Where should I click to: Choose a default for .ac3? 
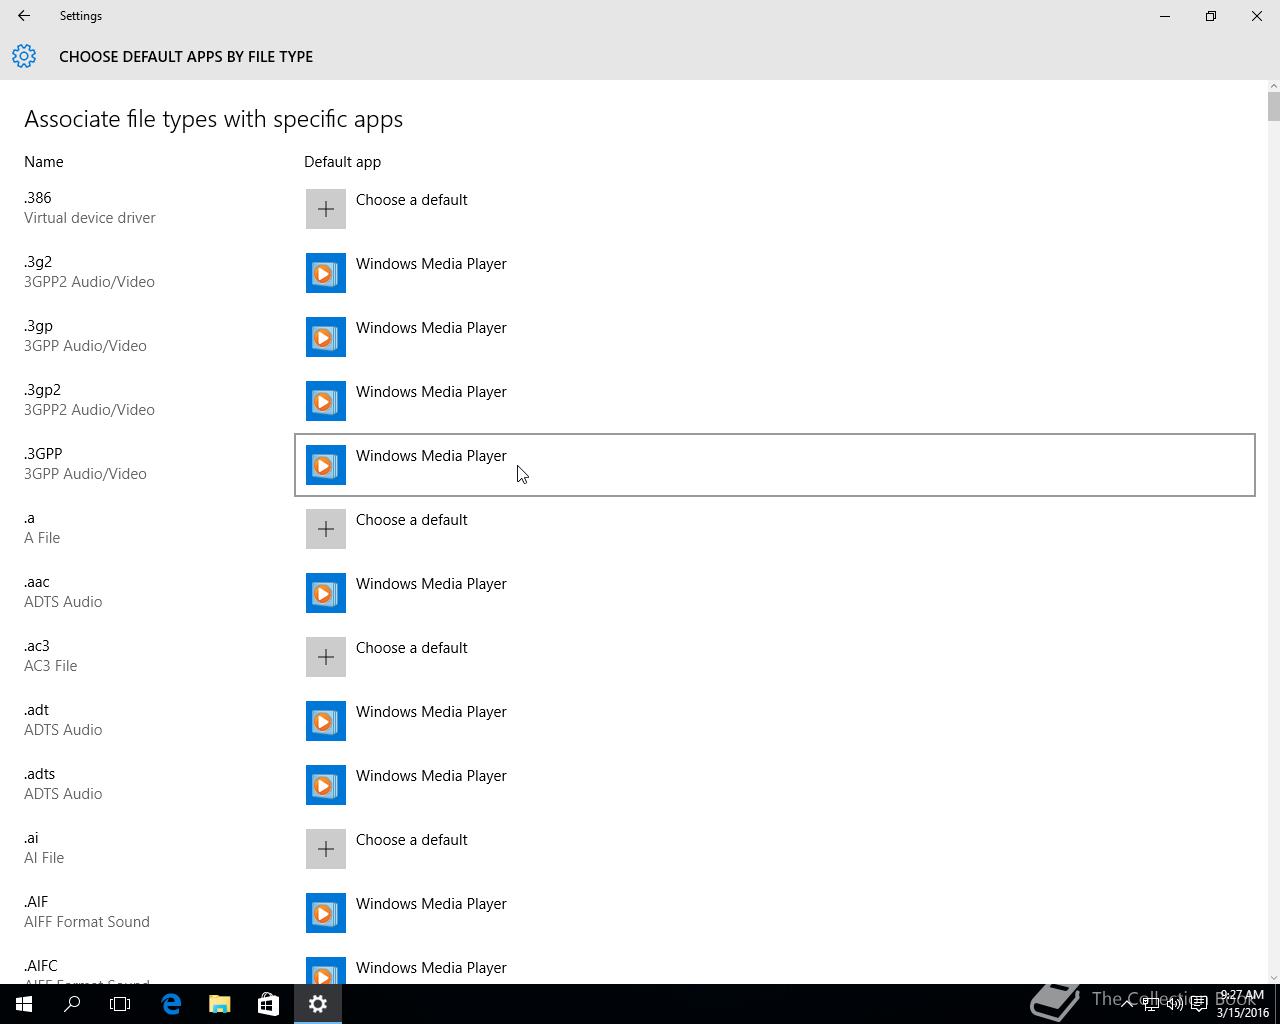[775, 657]
